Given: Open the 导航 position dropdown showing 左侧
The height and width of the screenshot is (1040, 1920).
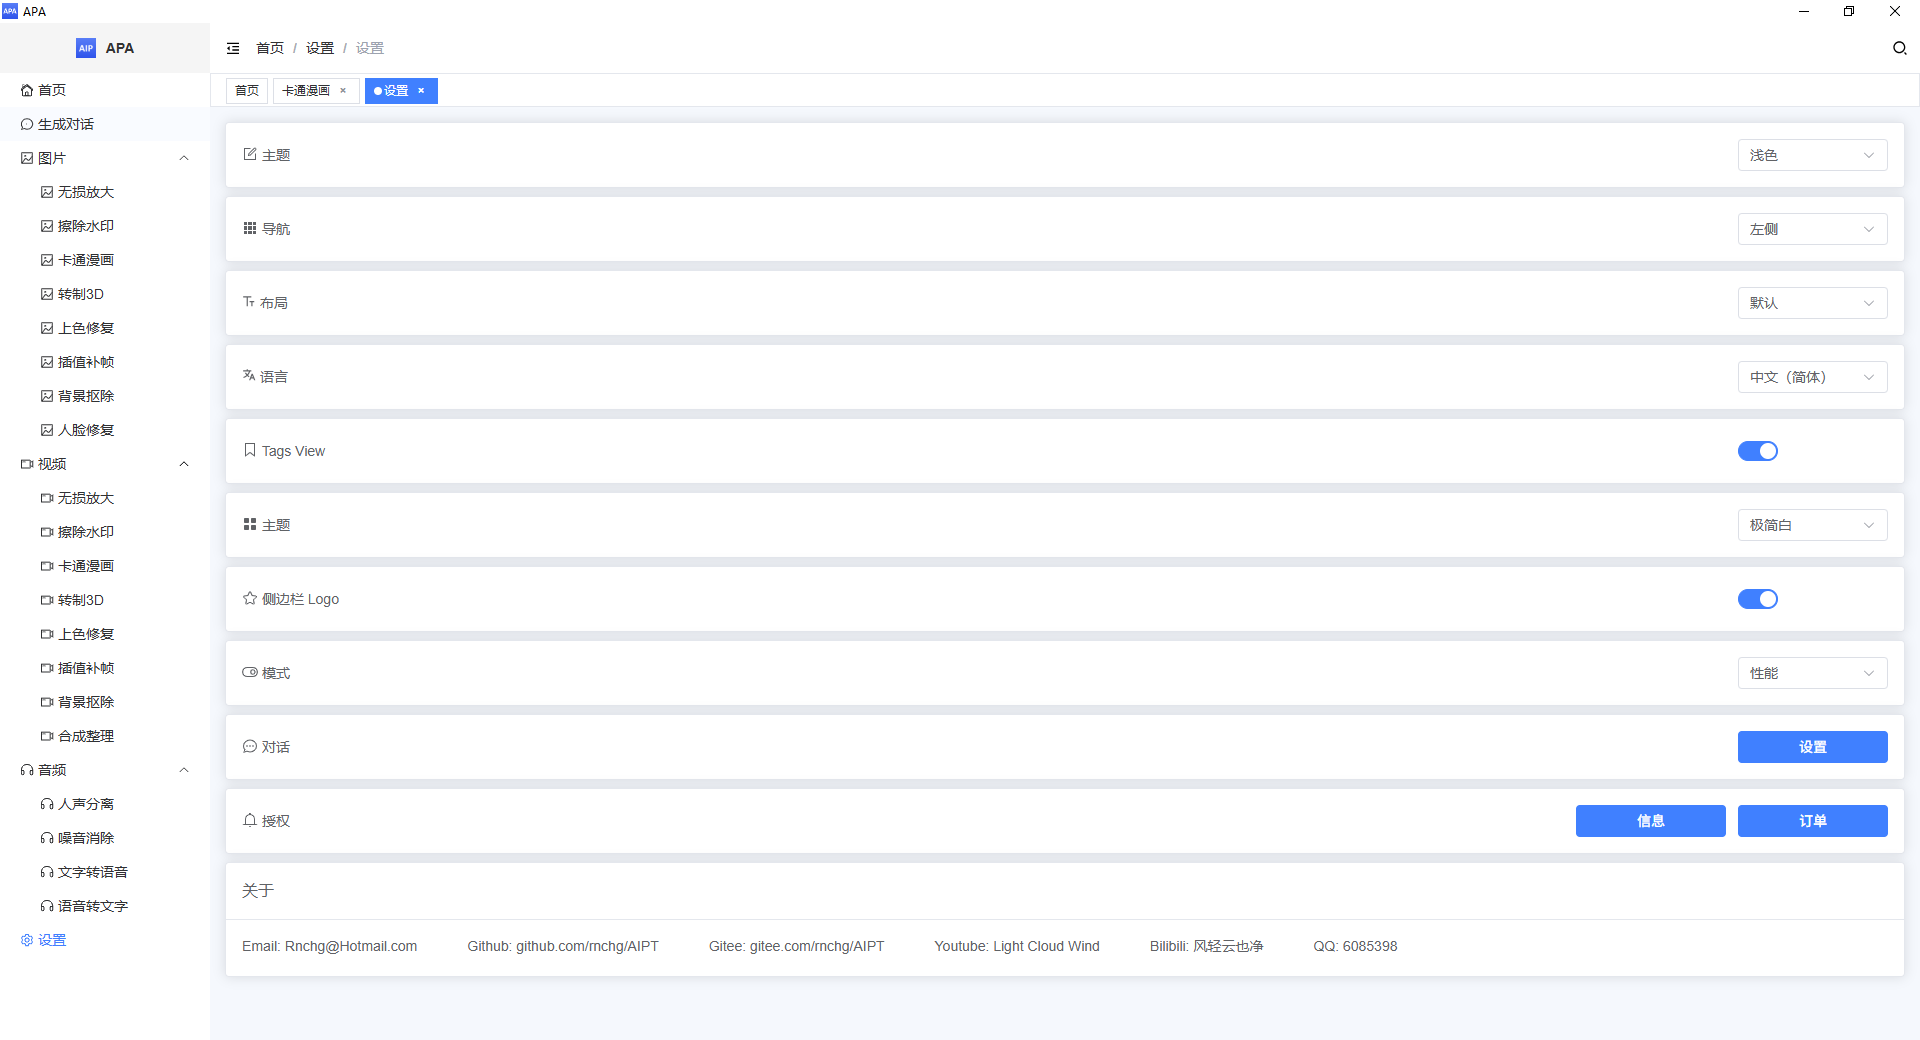Looking at the screenshot, I should tap(1812, 229).
